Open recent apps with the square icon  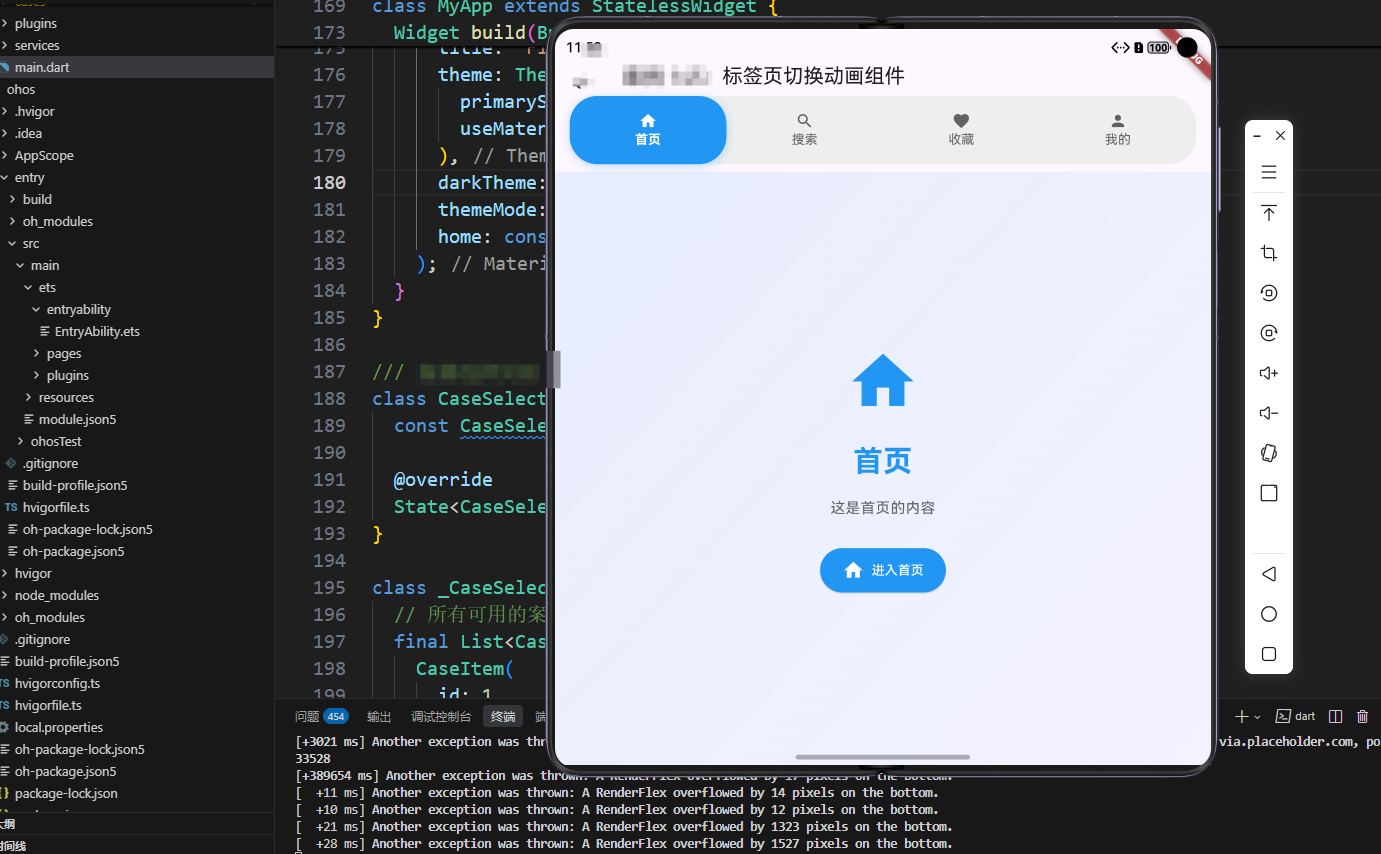(1269, 654)
